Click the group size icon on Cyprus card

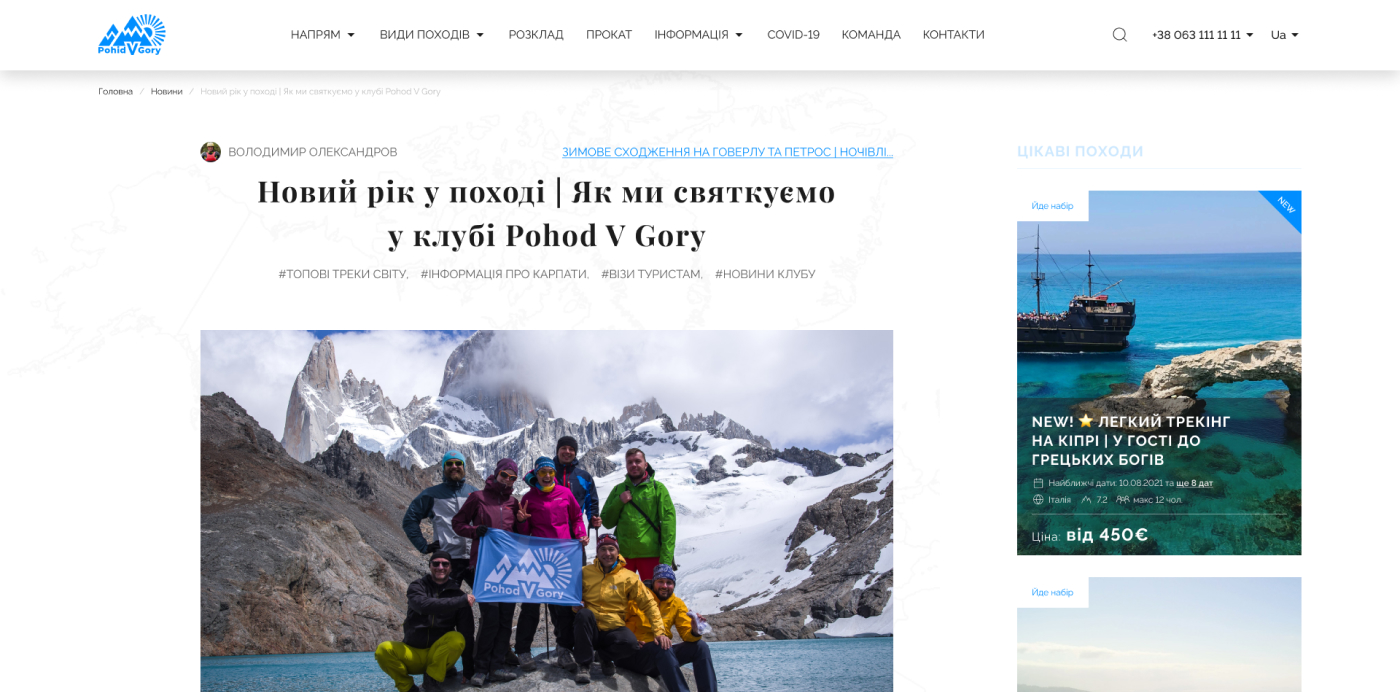coord(1123,500)
